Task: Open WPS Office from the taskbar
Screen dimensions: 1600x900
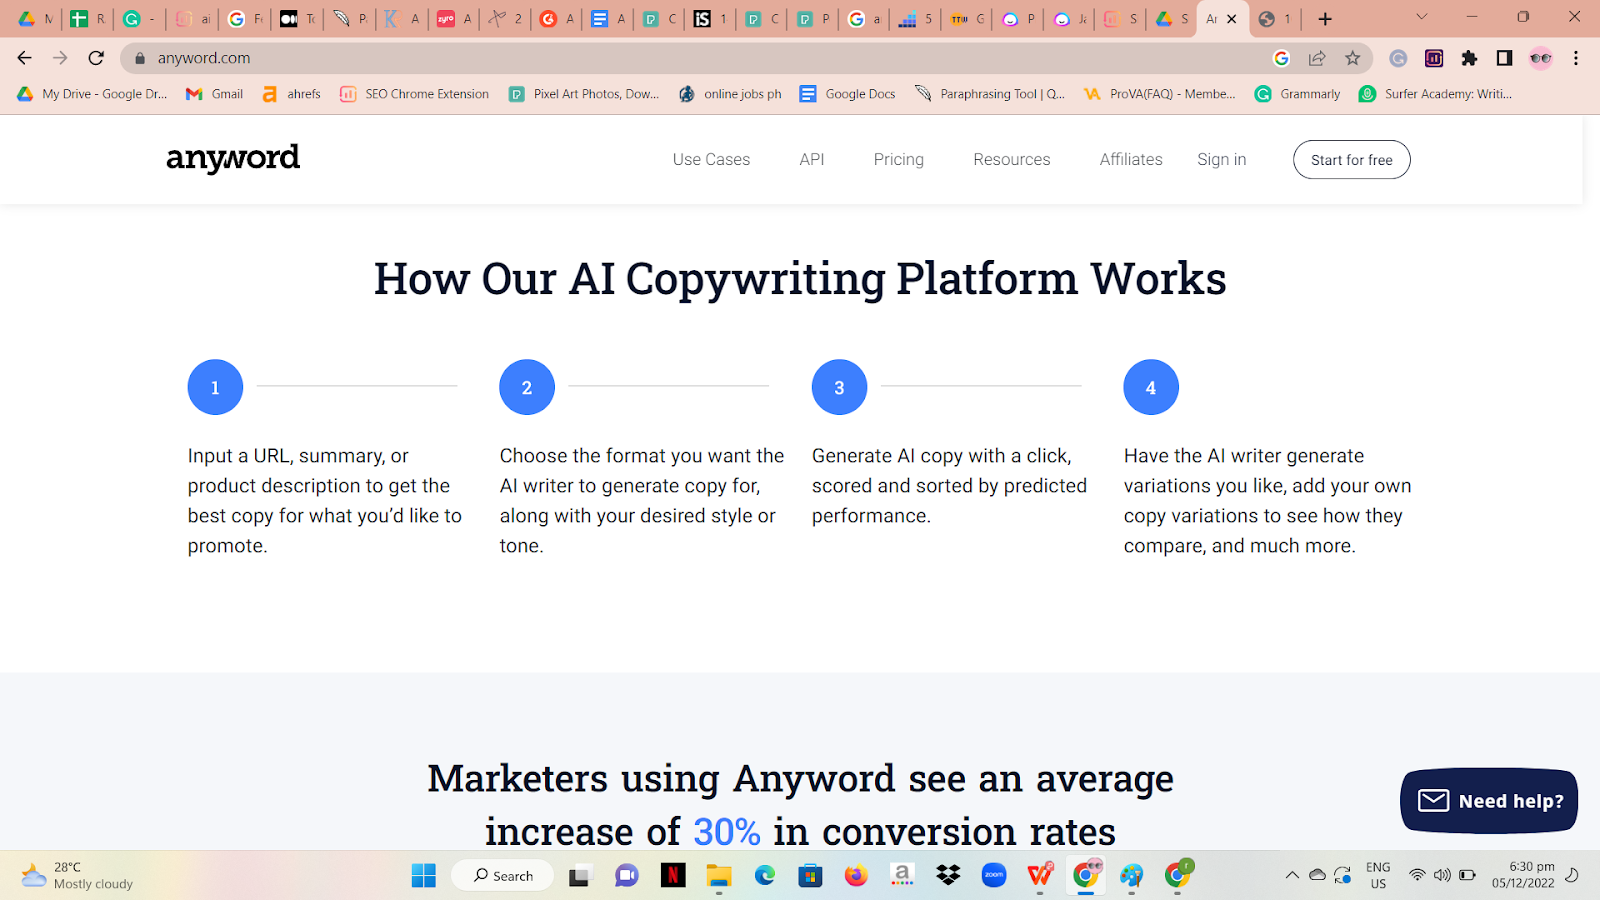Action: (x=1040, y=876)
